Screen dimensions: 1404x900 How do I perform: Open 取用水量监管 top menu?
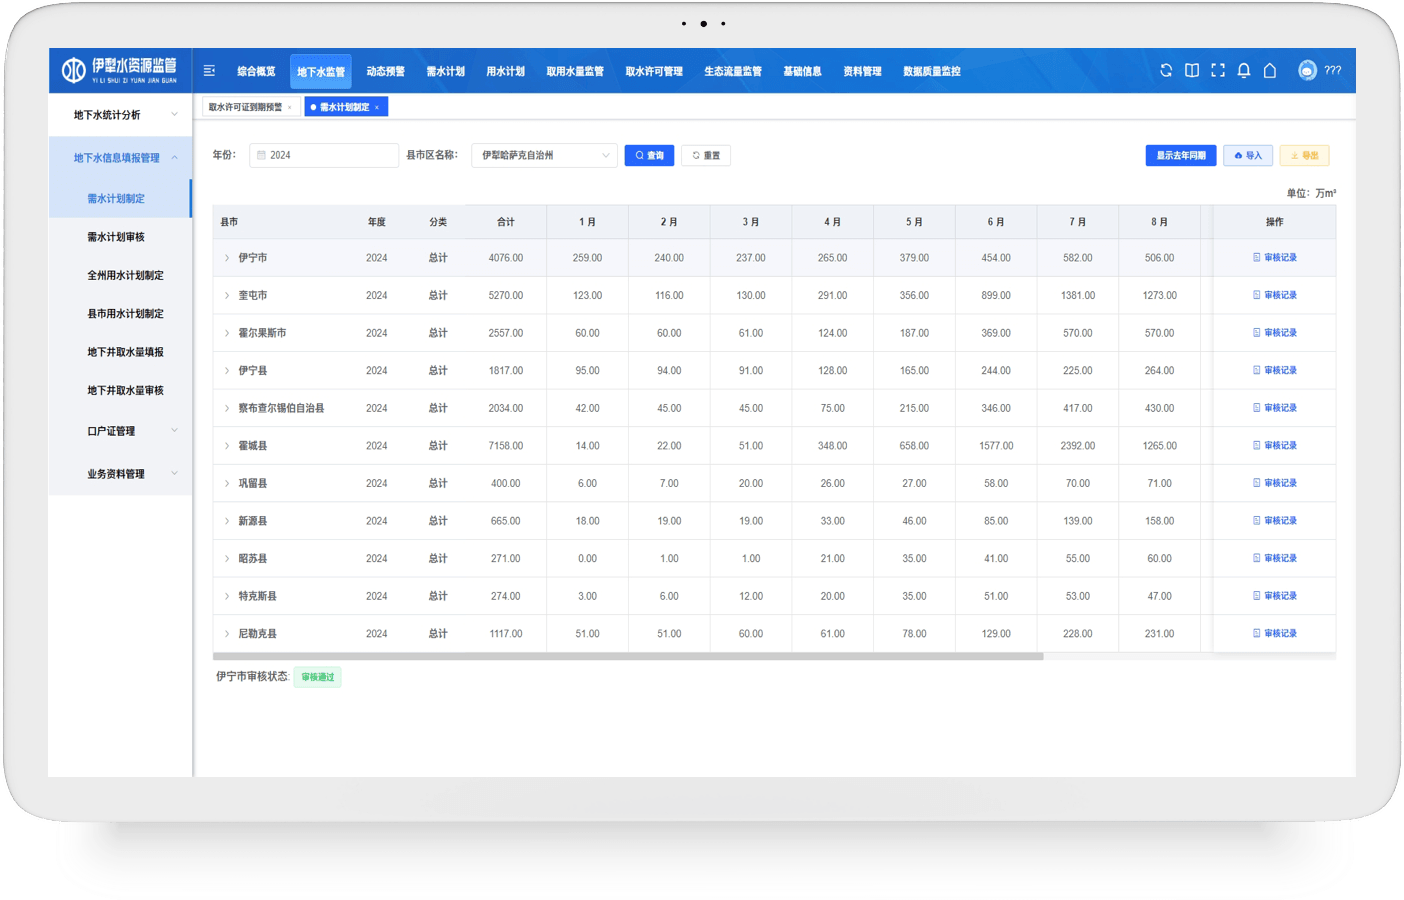coord(575,71)
